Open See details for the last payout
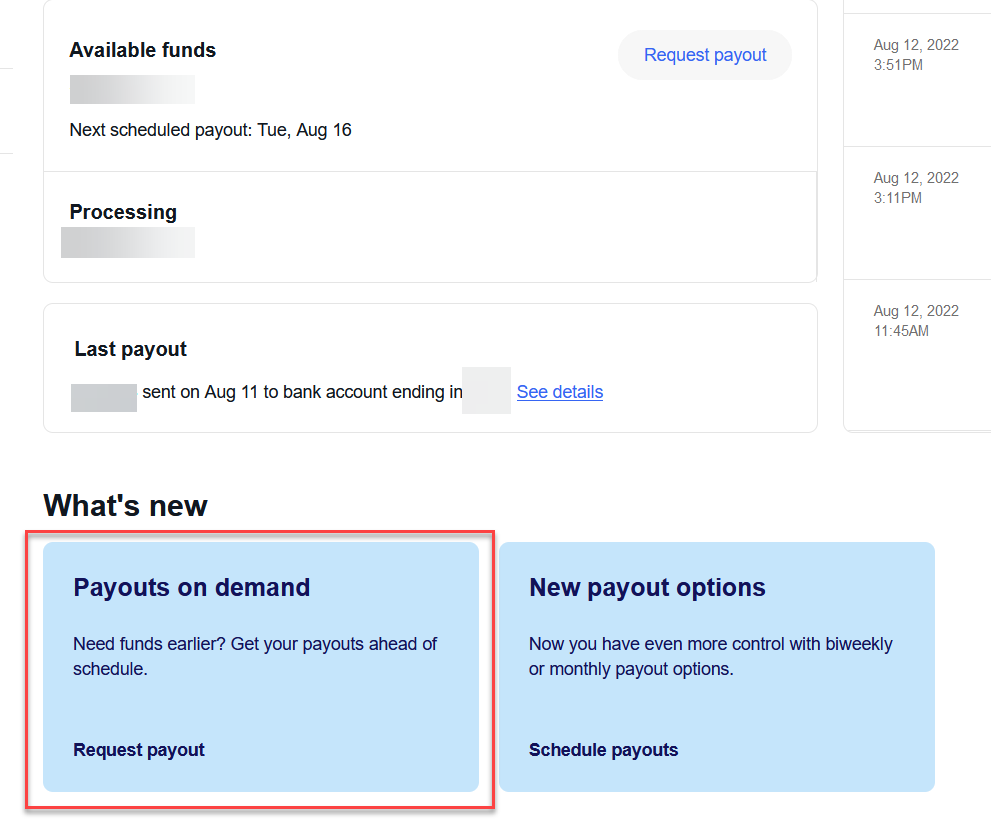The image size is (991, 827). coord(559,392)
